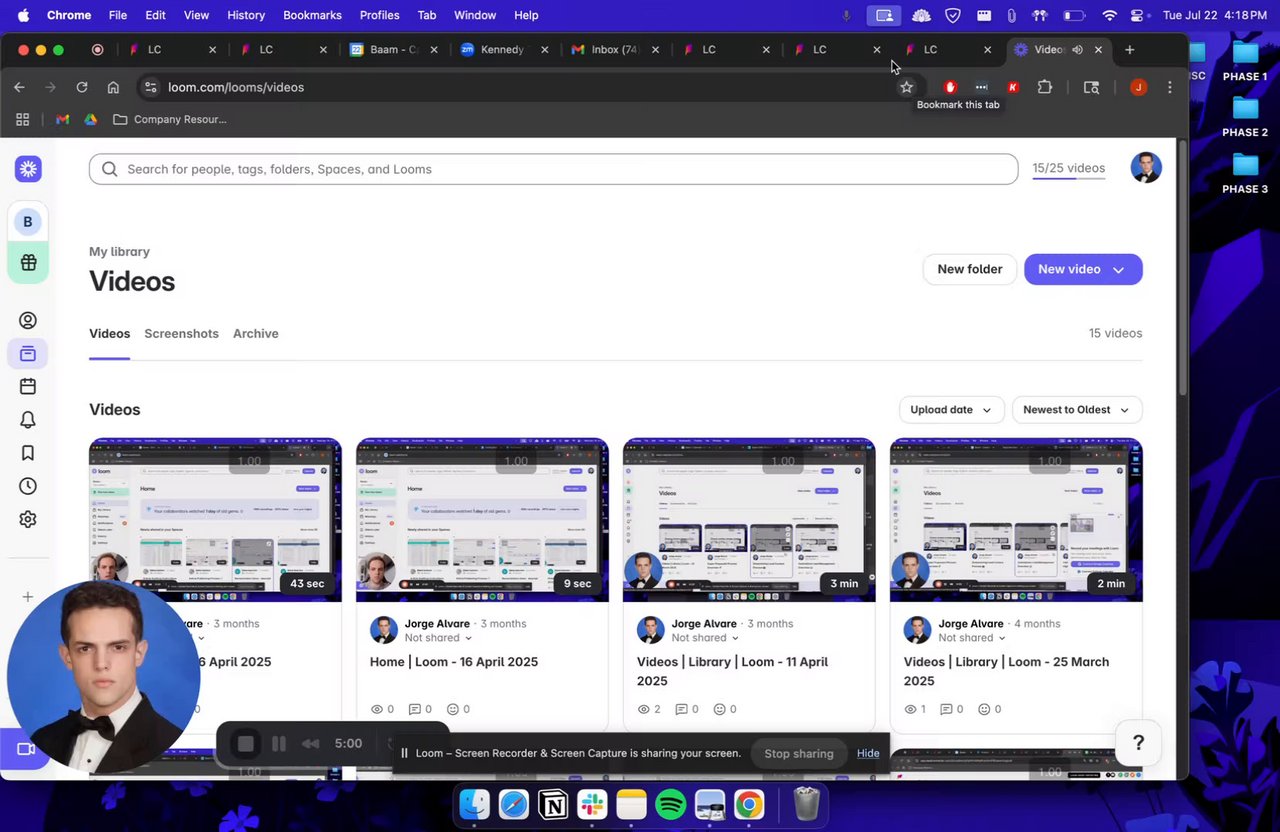Open the Meetings calendar icon in sidebar
The image size is (1280, 832).
point(28,386)
